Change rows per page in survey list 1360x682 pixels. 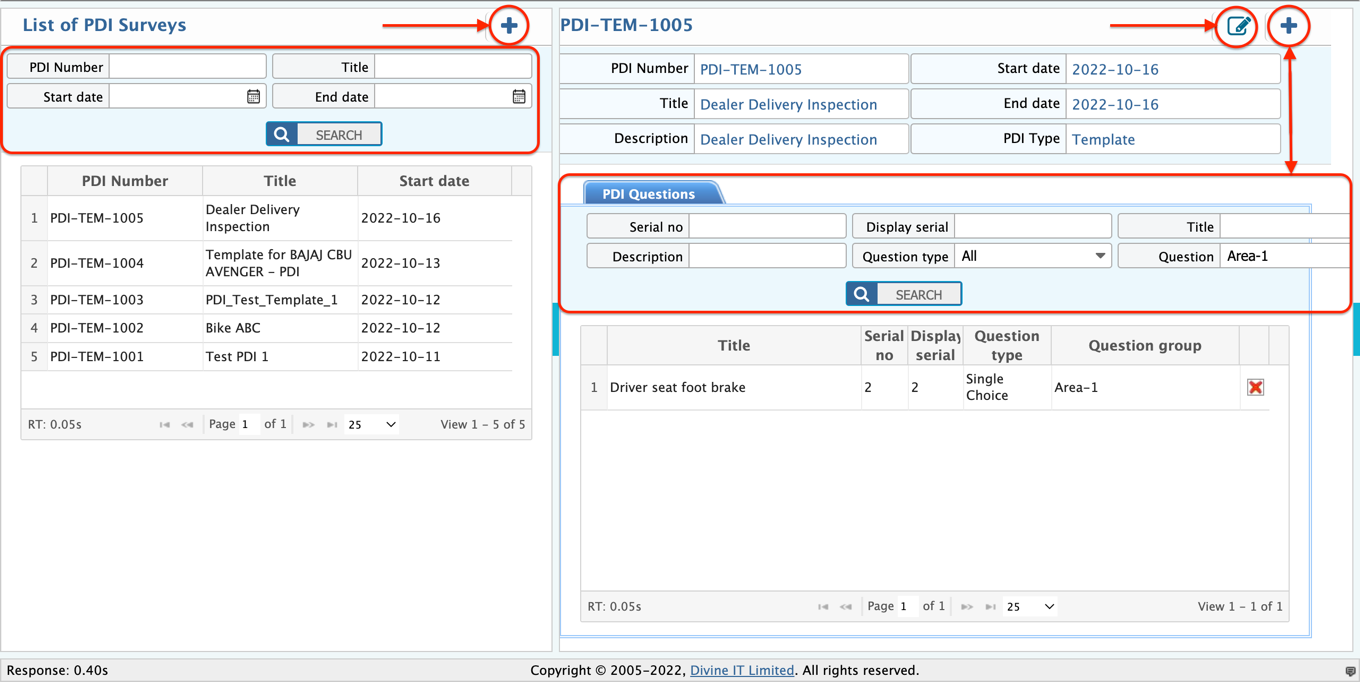372,425
